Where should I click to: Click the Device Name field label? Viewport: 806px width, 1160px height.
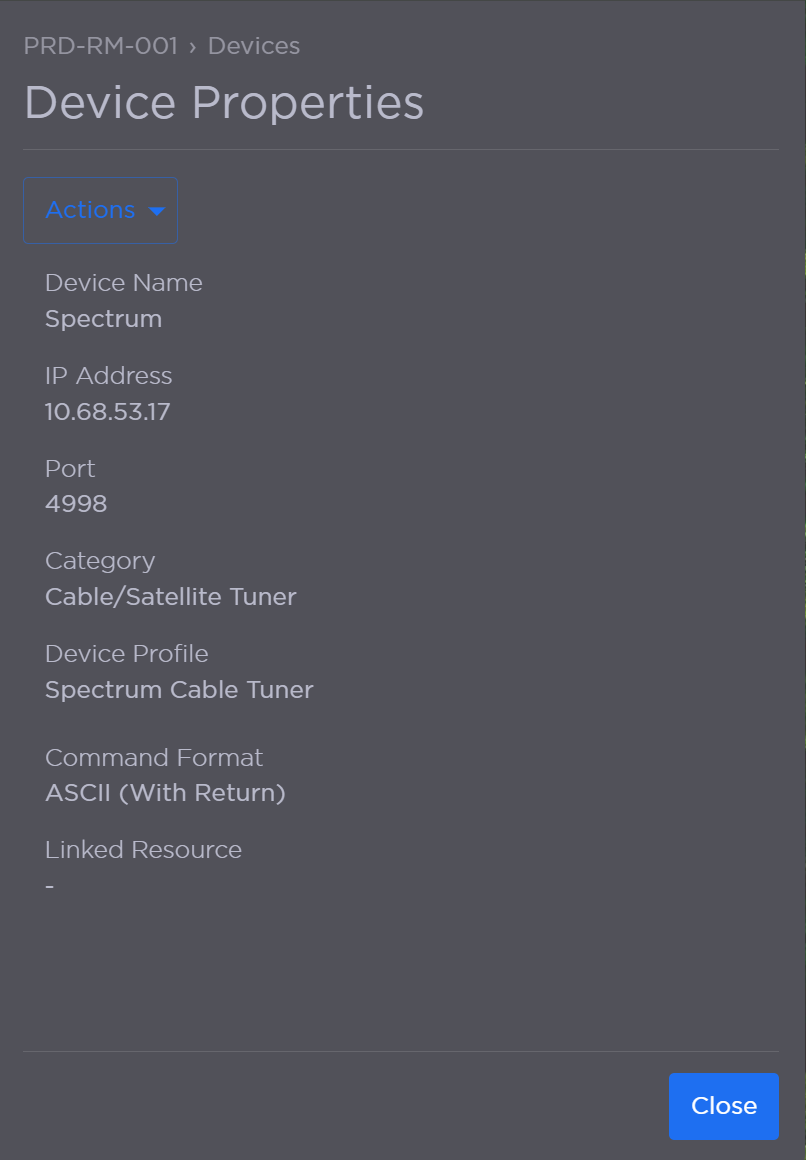[x=123, y=283]
